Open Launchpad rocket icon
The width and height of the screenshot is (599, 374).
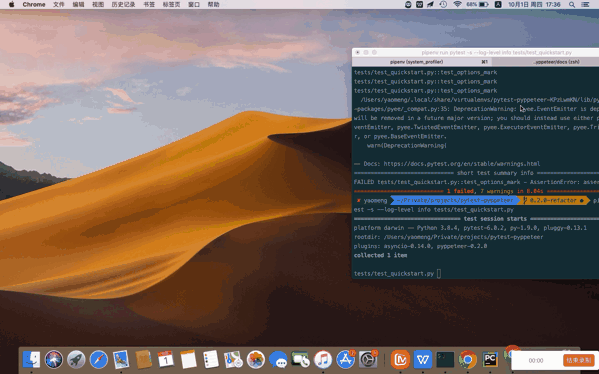pyautogui.click(x=76, y=359)
